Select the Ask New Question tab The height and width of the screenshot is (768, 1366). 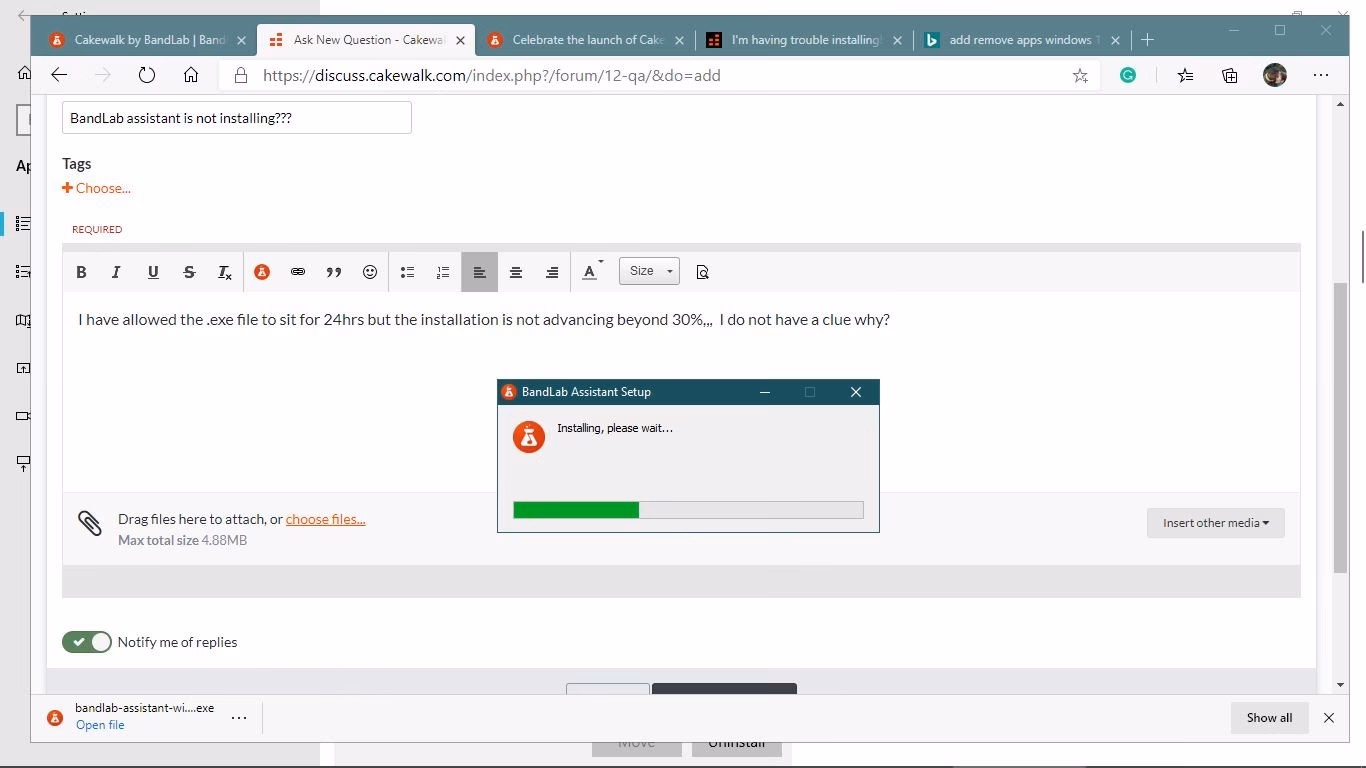tap(364, 40)
